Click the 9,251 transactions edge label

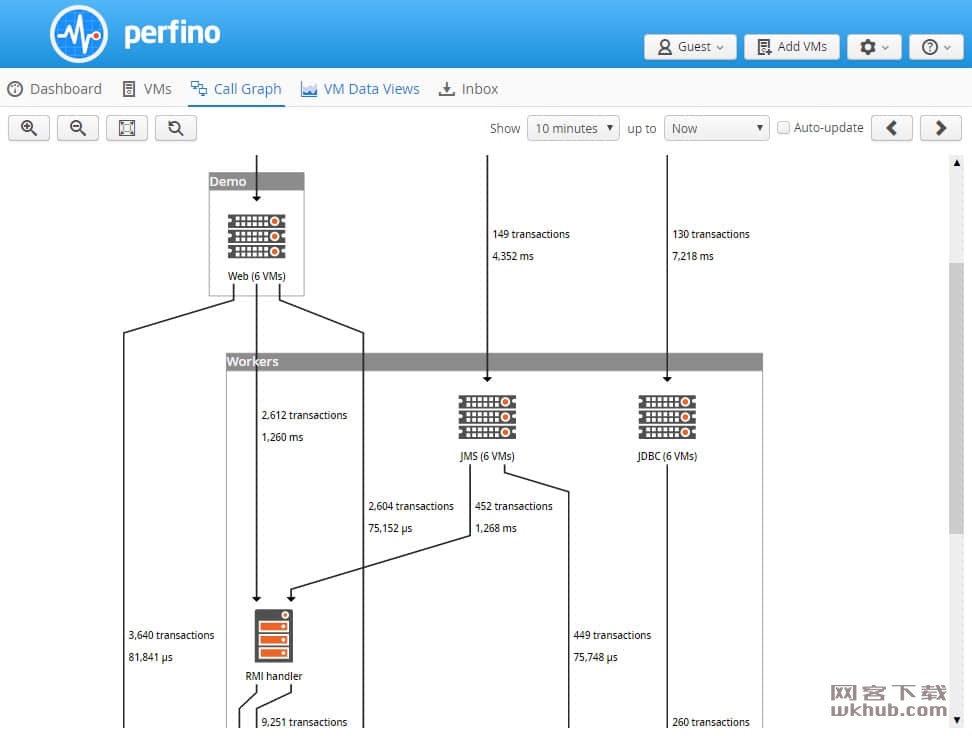point(304,722)
